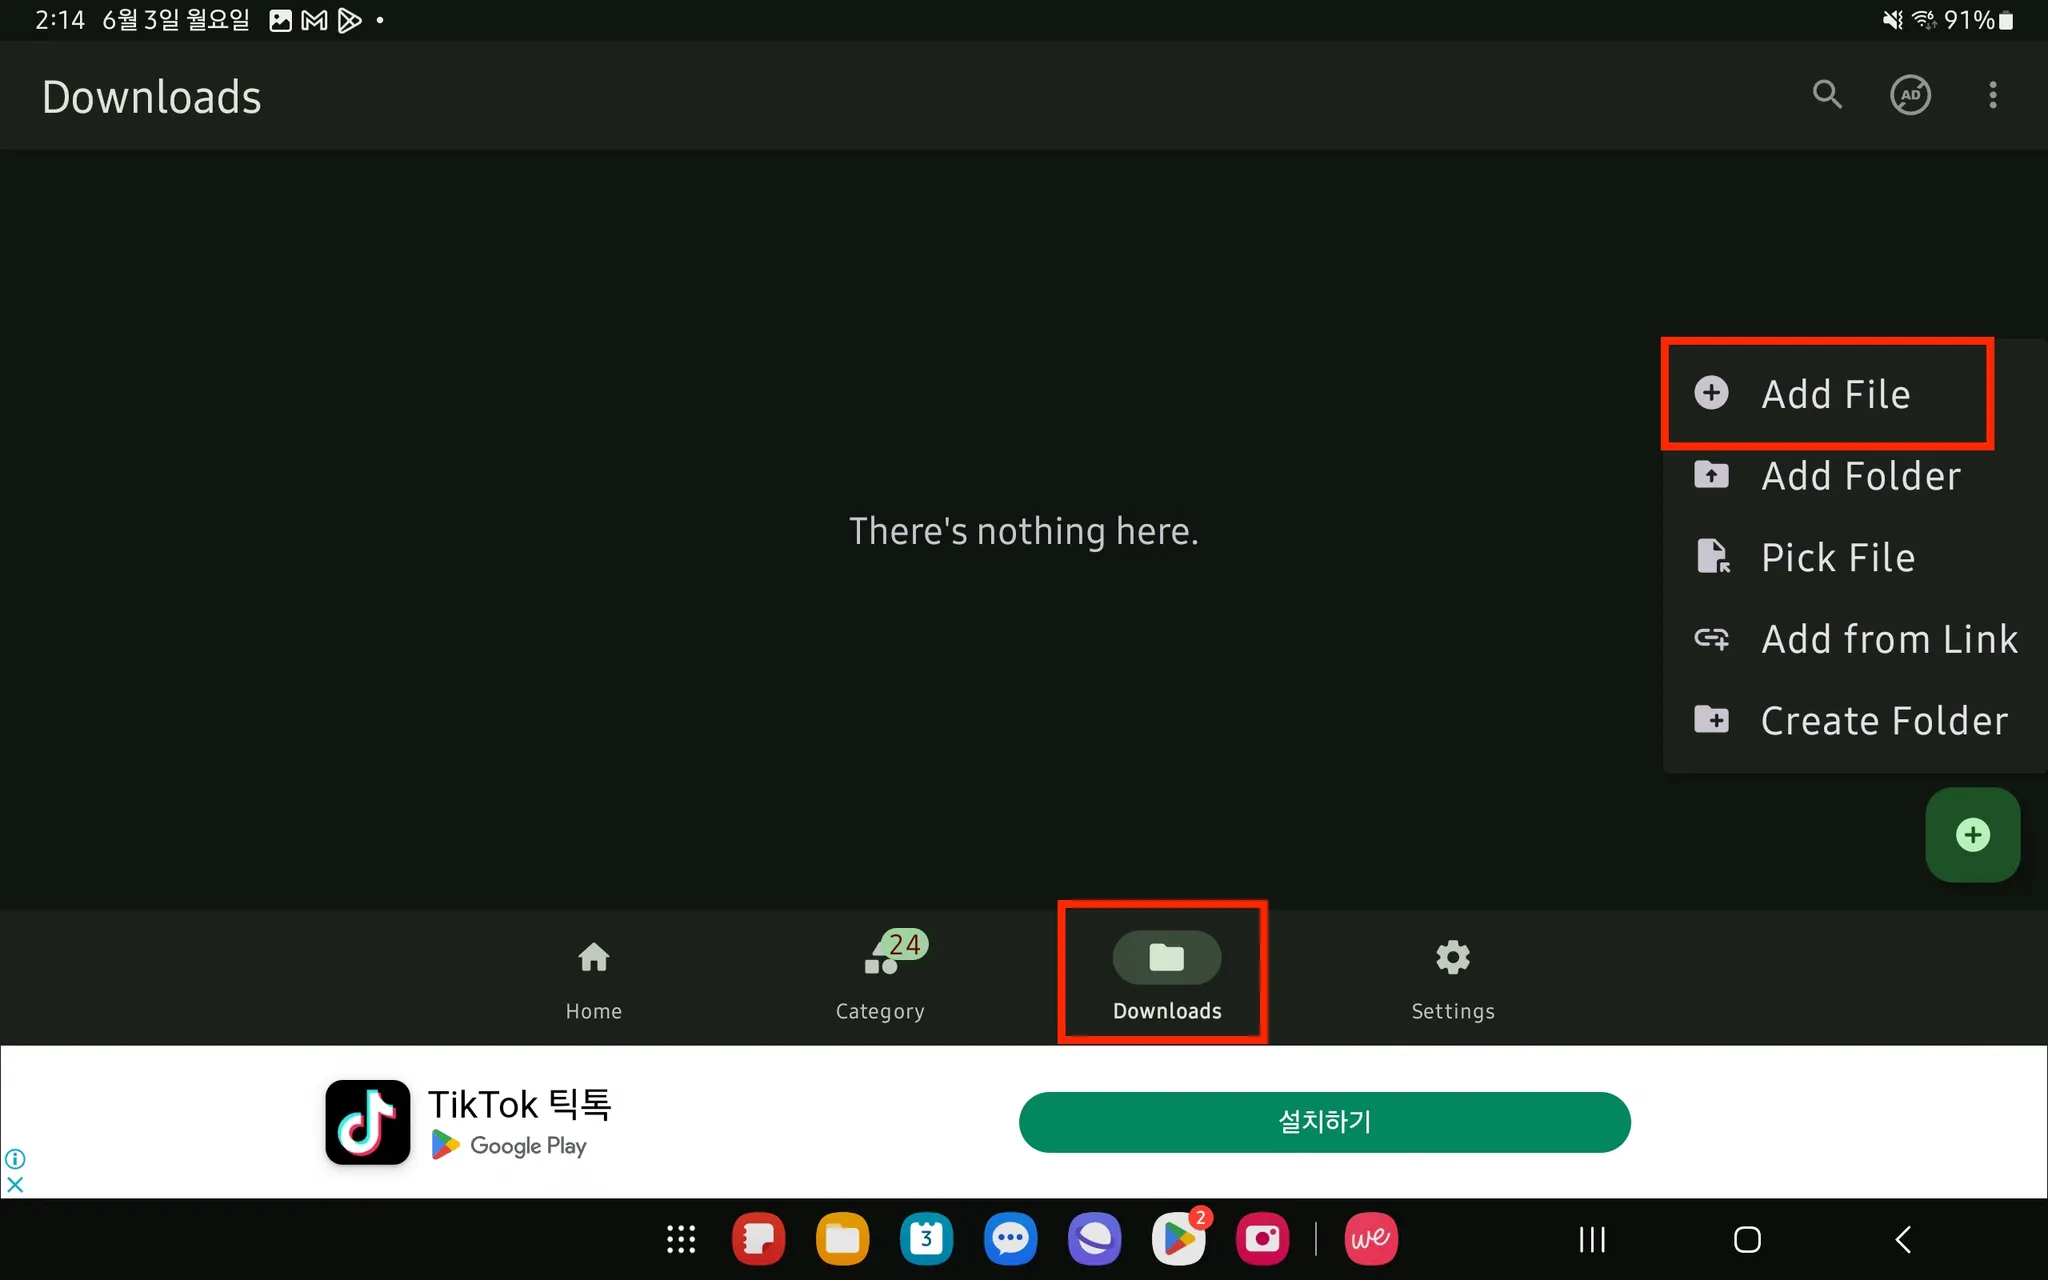Open the ad info icon
The height and width of the screenshot is (1280, 2048).
[15, 1159]
